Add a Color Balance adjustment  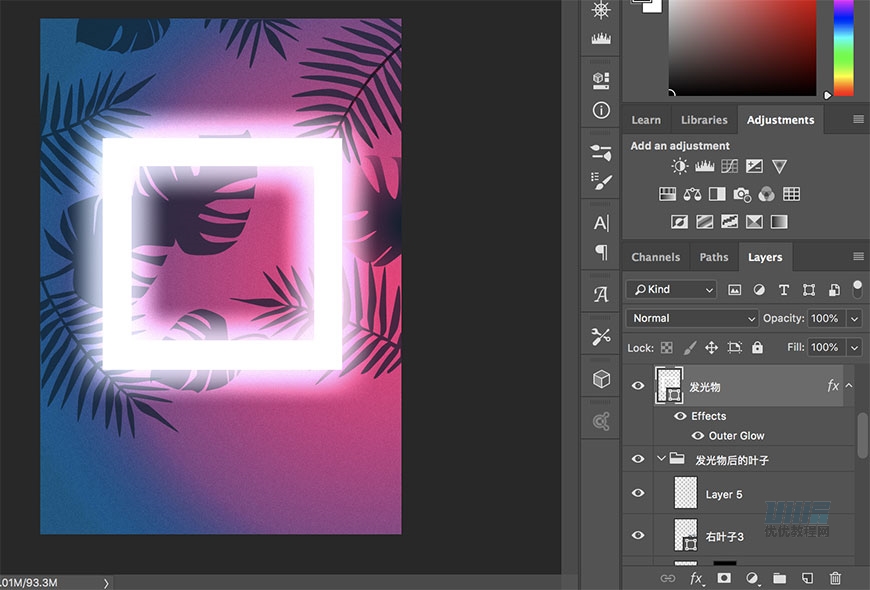point(692,194)
